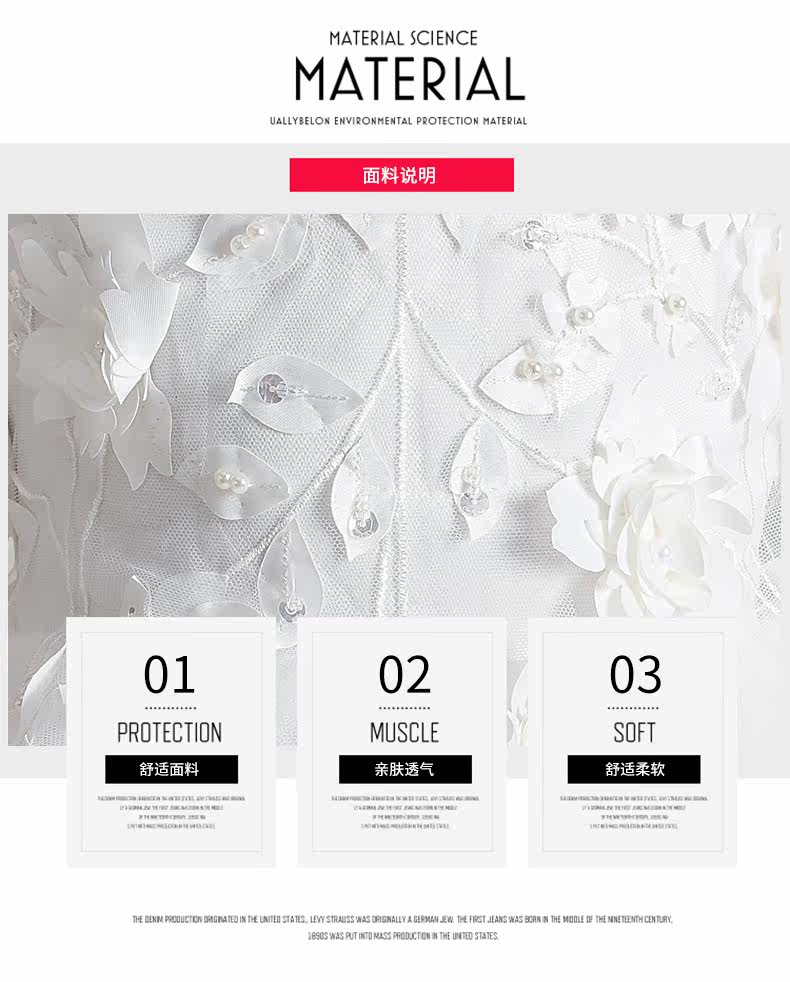Click the black 舒适柔软 tag
This screenshot has width=790, height=982.
634,769
